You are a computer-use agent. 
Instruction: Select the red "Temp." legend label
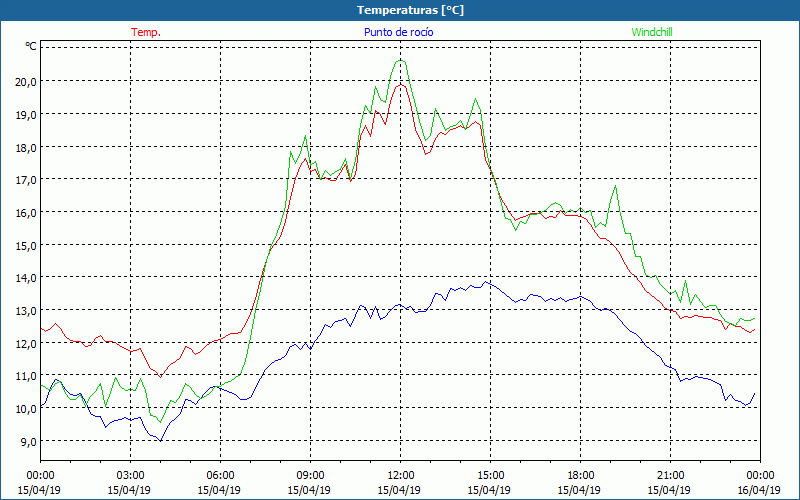click(x=146, y=32)
